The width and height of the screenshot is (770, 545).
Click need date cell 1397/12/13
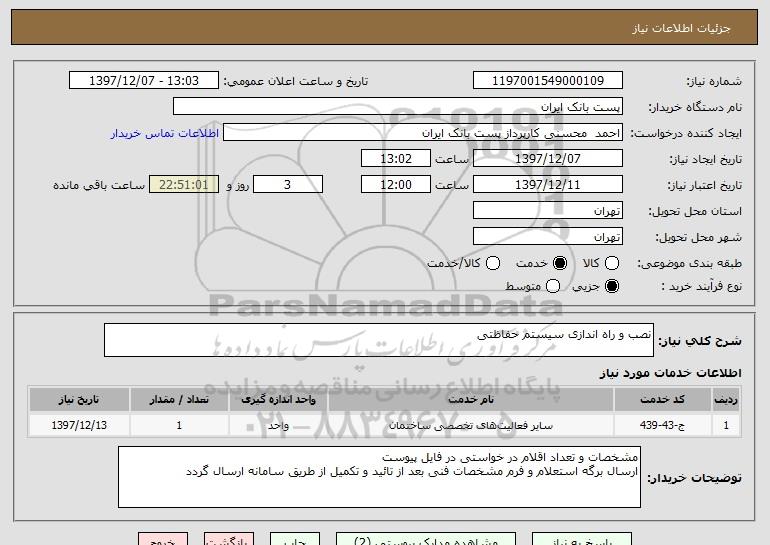click(x=79, y=425)
